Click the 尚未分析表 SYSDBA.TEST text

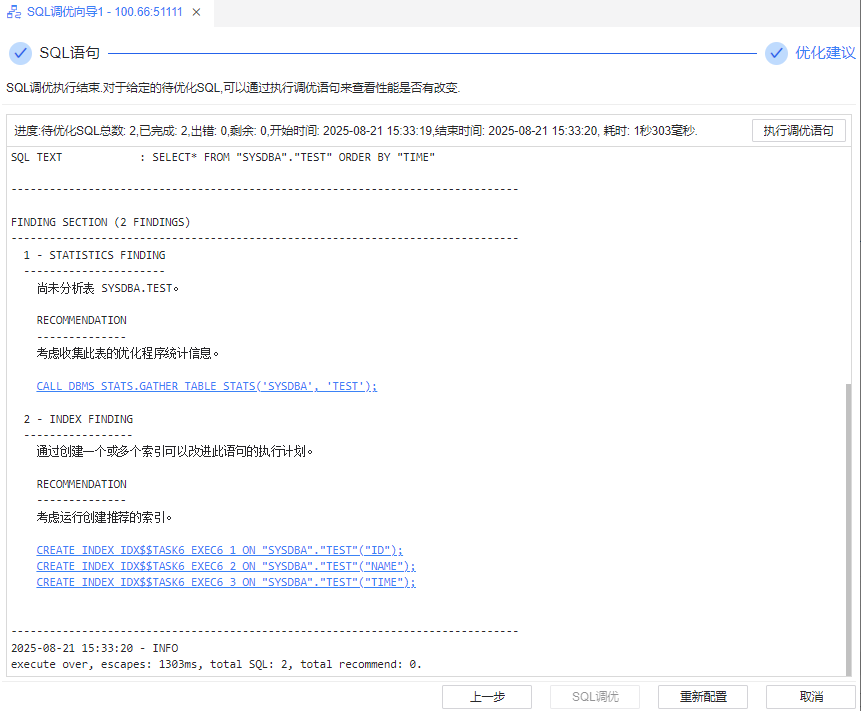108,288
